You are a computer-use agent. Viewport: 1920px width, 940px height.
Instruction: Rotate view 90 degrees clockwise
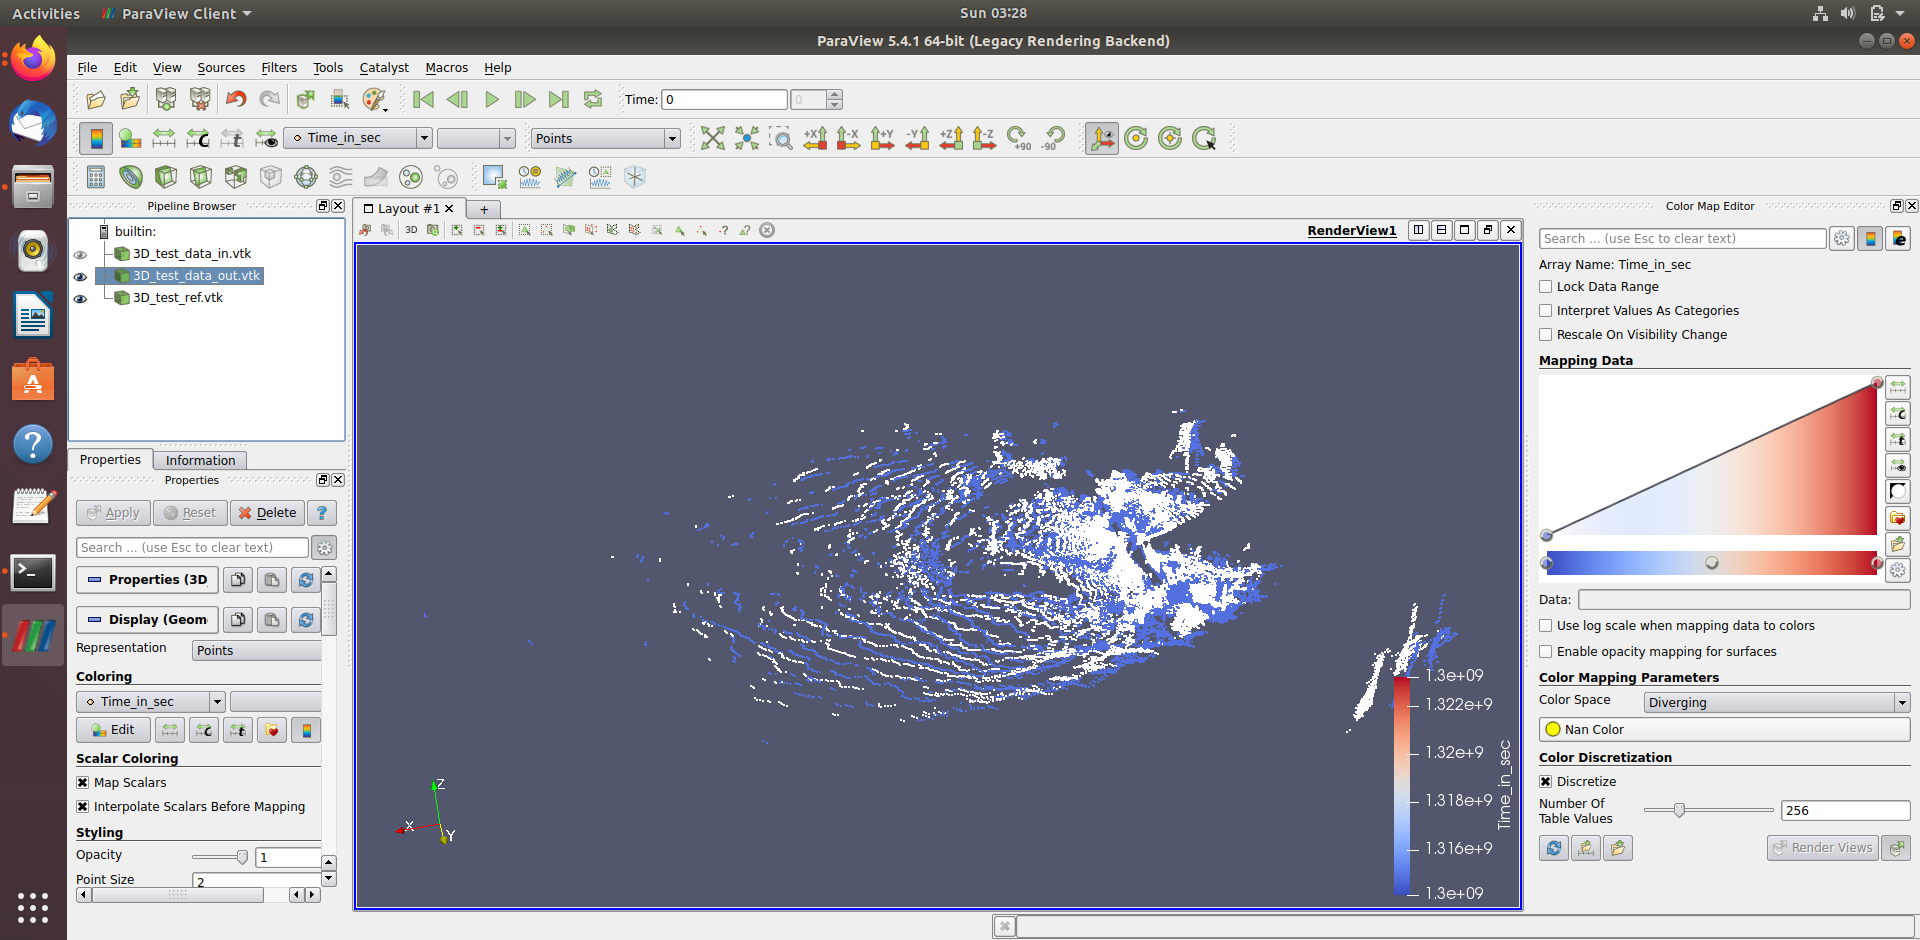point(1018,138)
